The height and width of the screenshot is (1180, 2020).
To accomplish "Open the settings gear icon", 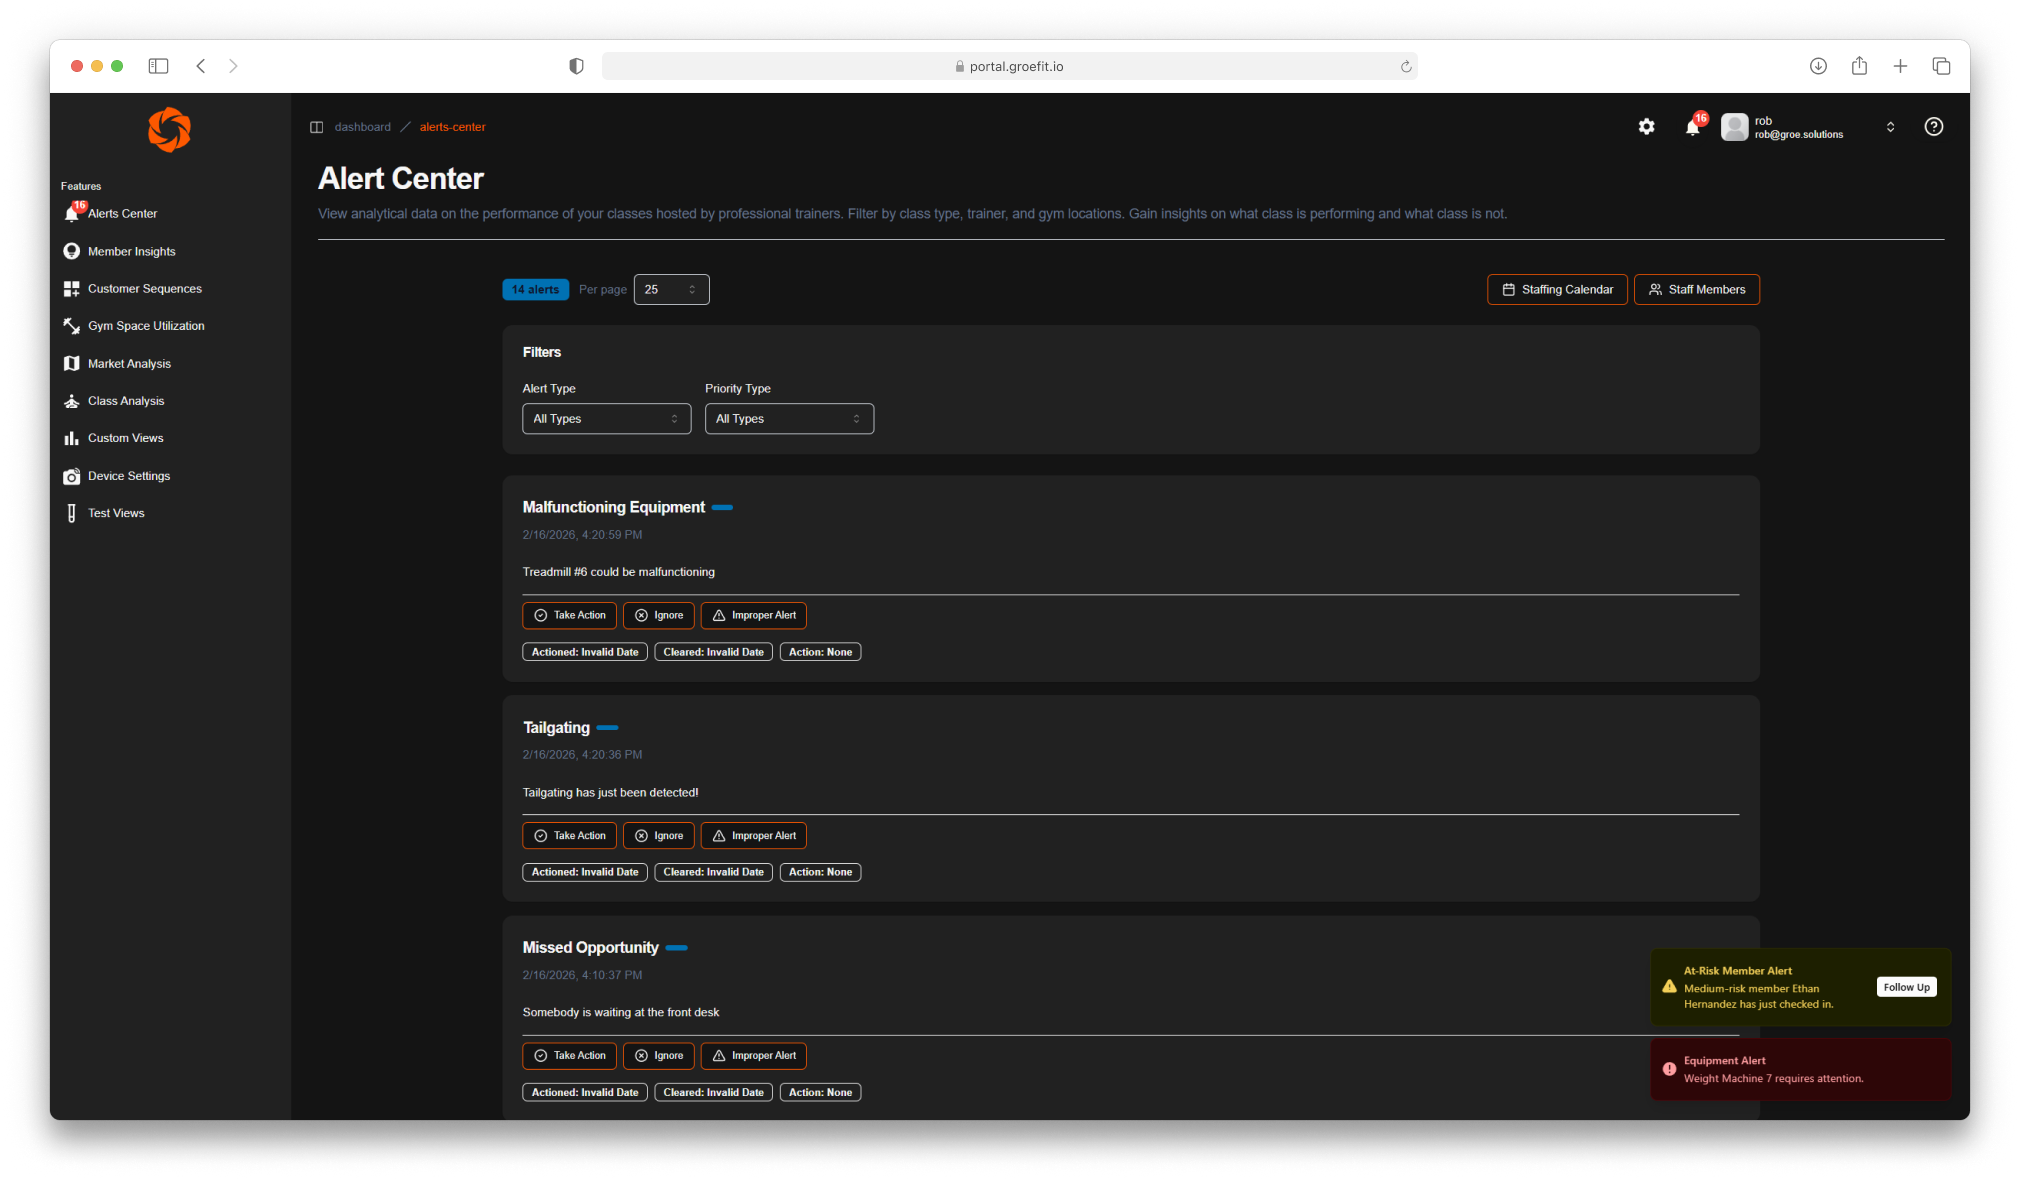I will pyautogui.click(x=1646, y=127).
